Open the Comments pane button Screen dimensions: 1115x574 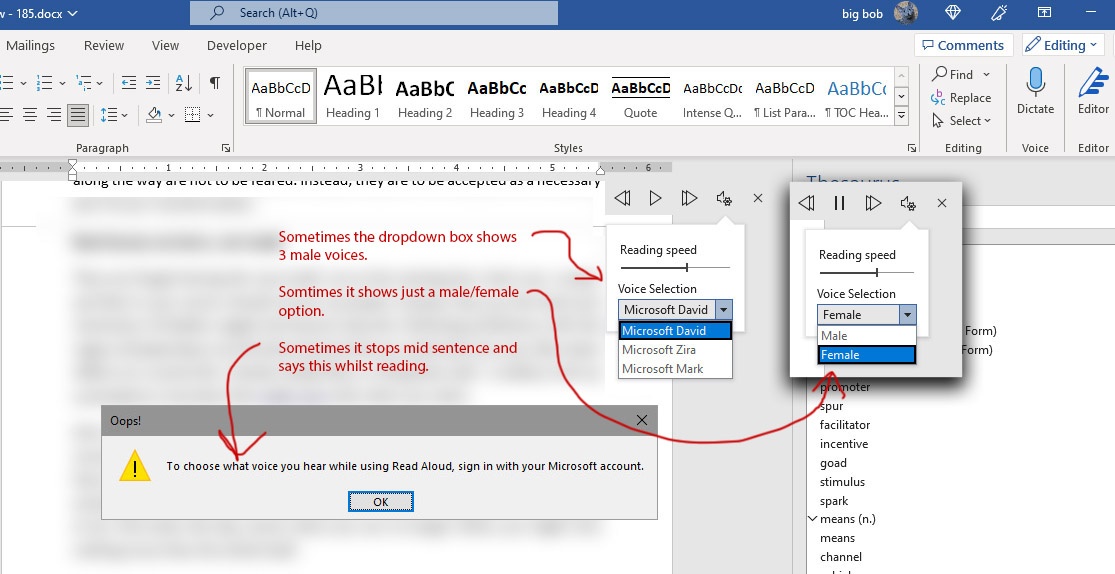(x=963, y=46)
